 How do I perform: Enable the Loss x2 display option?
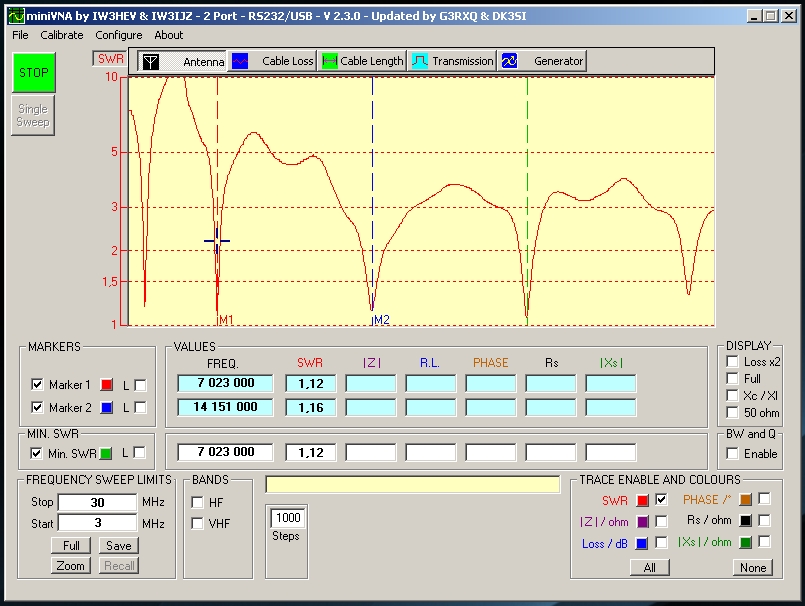(733, 362)
